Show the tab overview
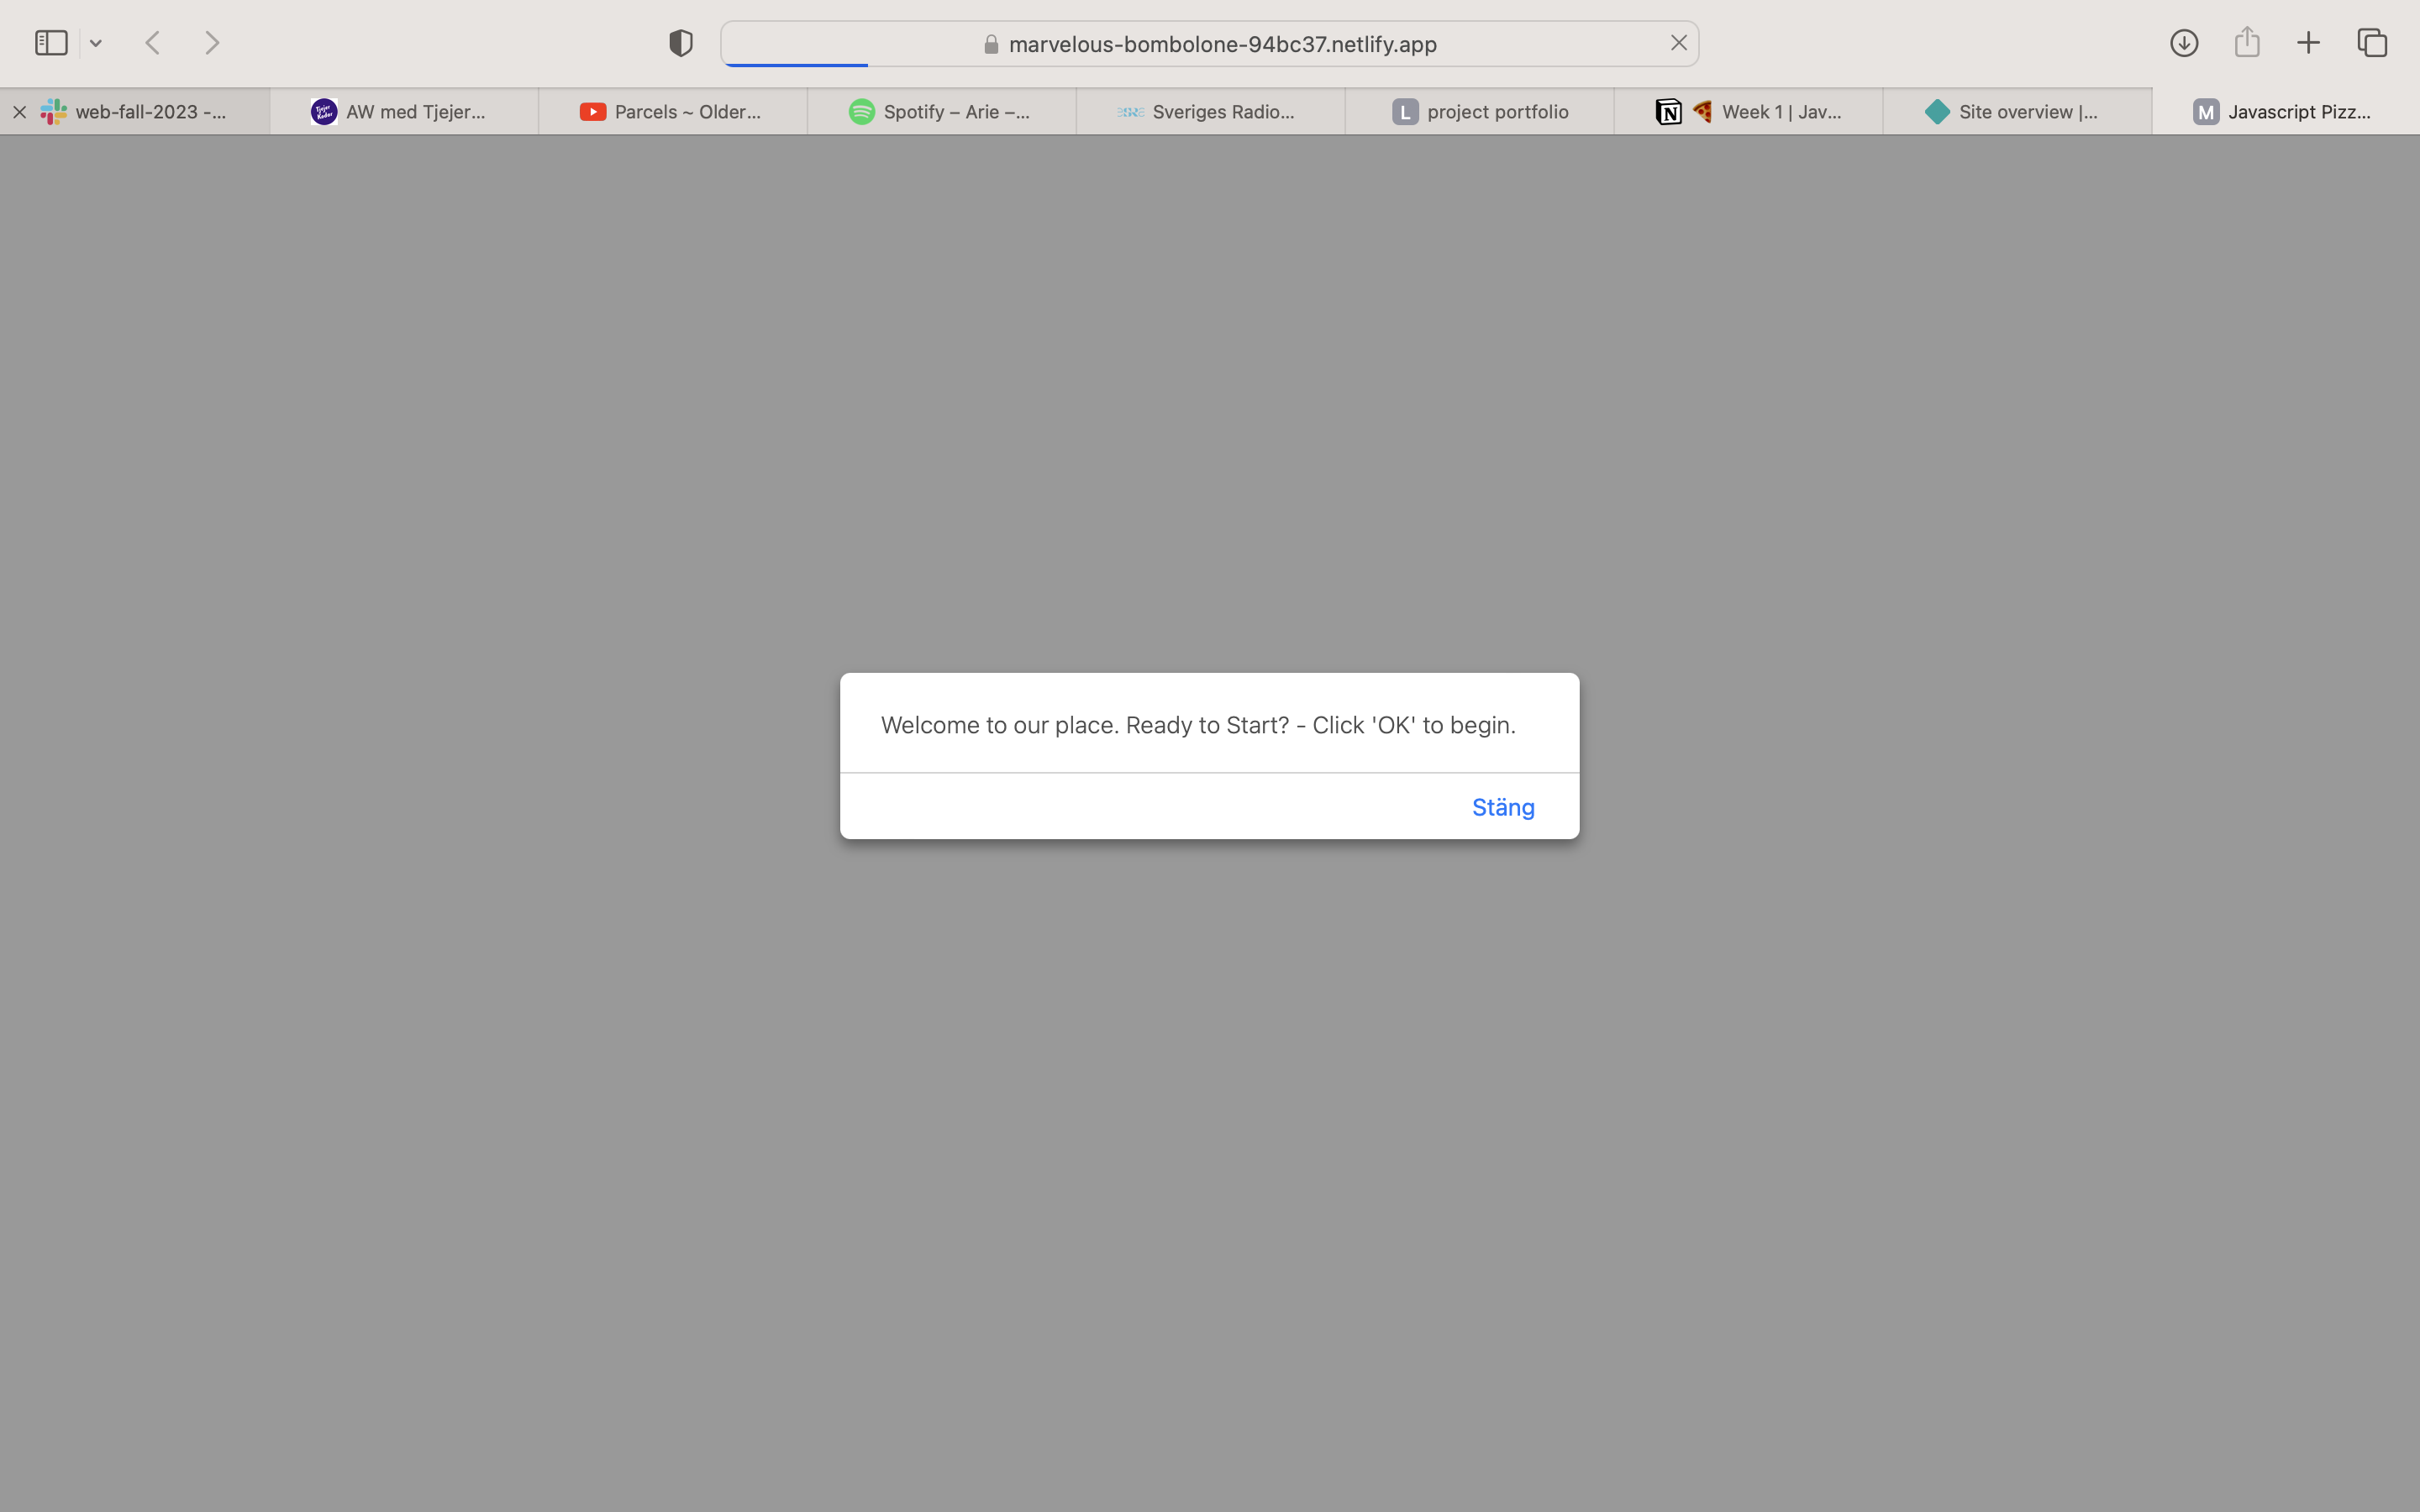The width and height of the screenshot is (2420, 1512). pyautogui.click(x=2372, y=43)
